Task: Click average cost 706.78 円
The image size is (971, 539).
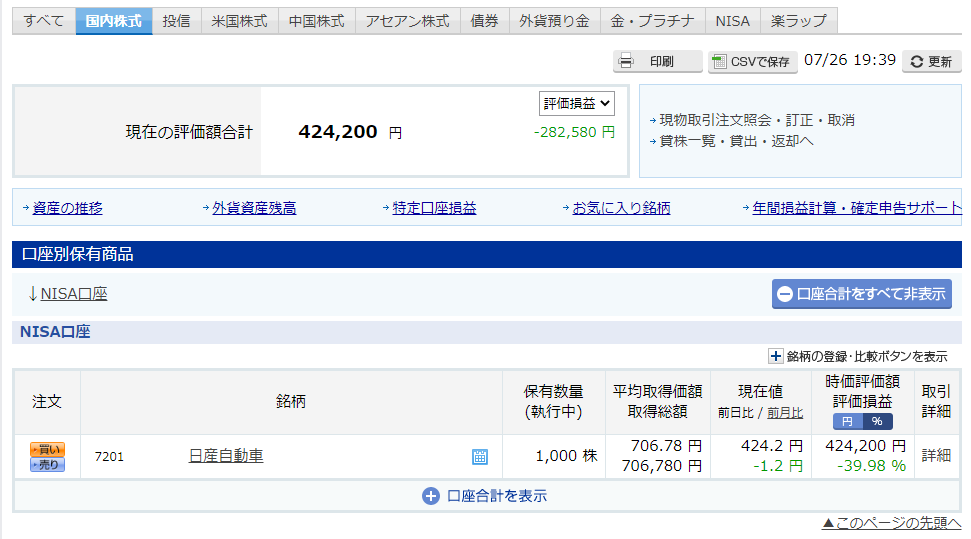Action: 666,445
